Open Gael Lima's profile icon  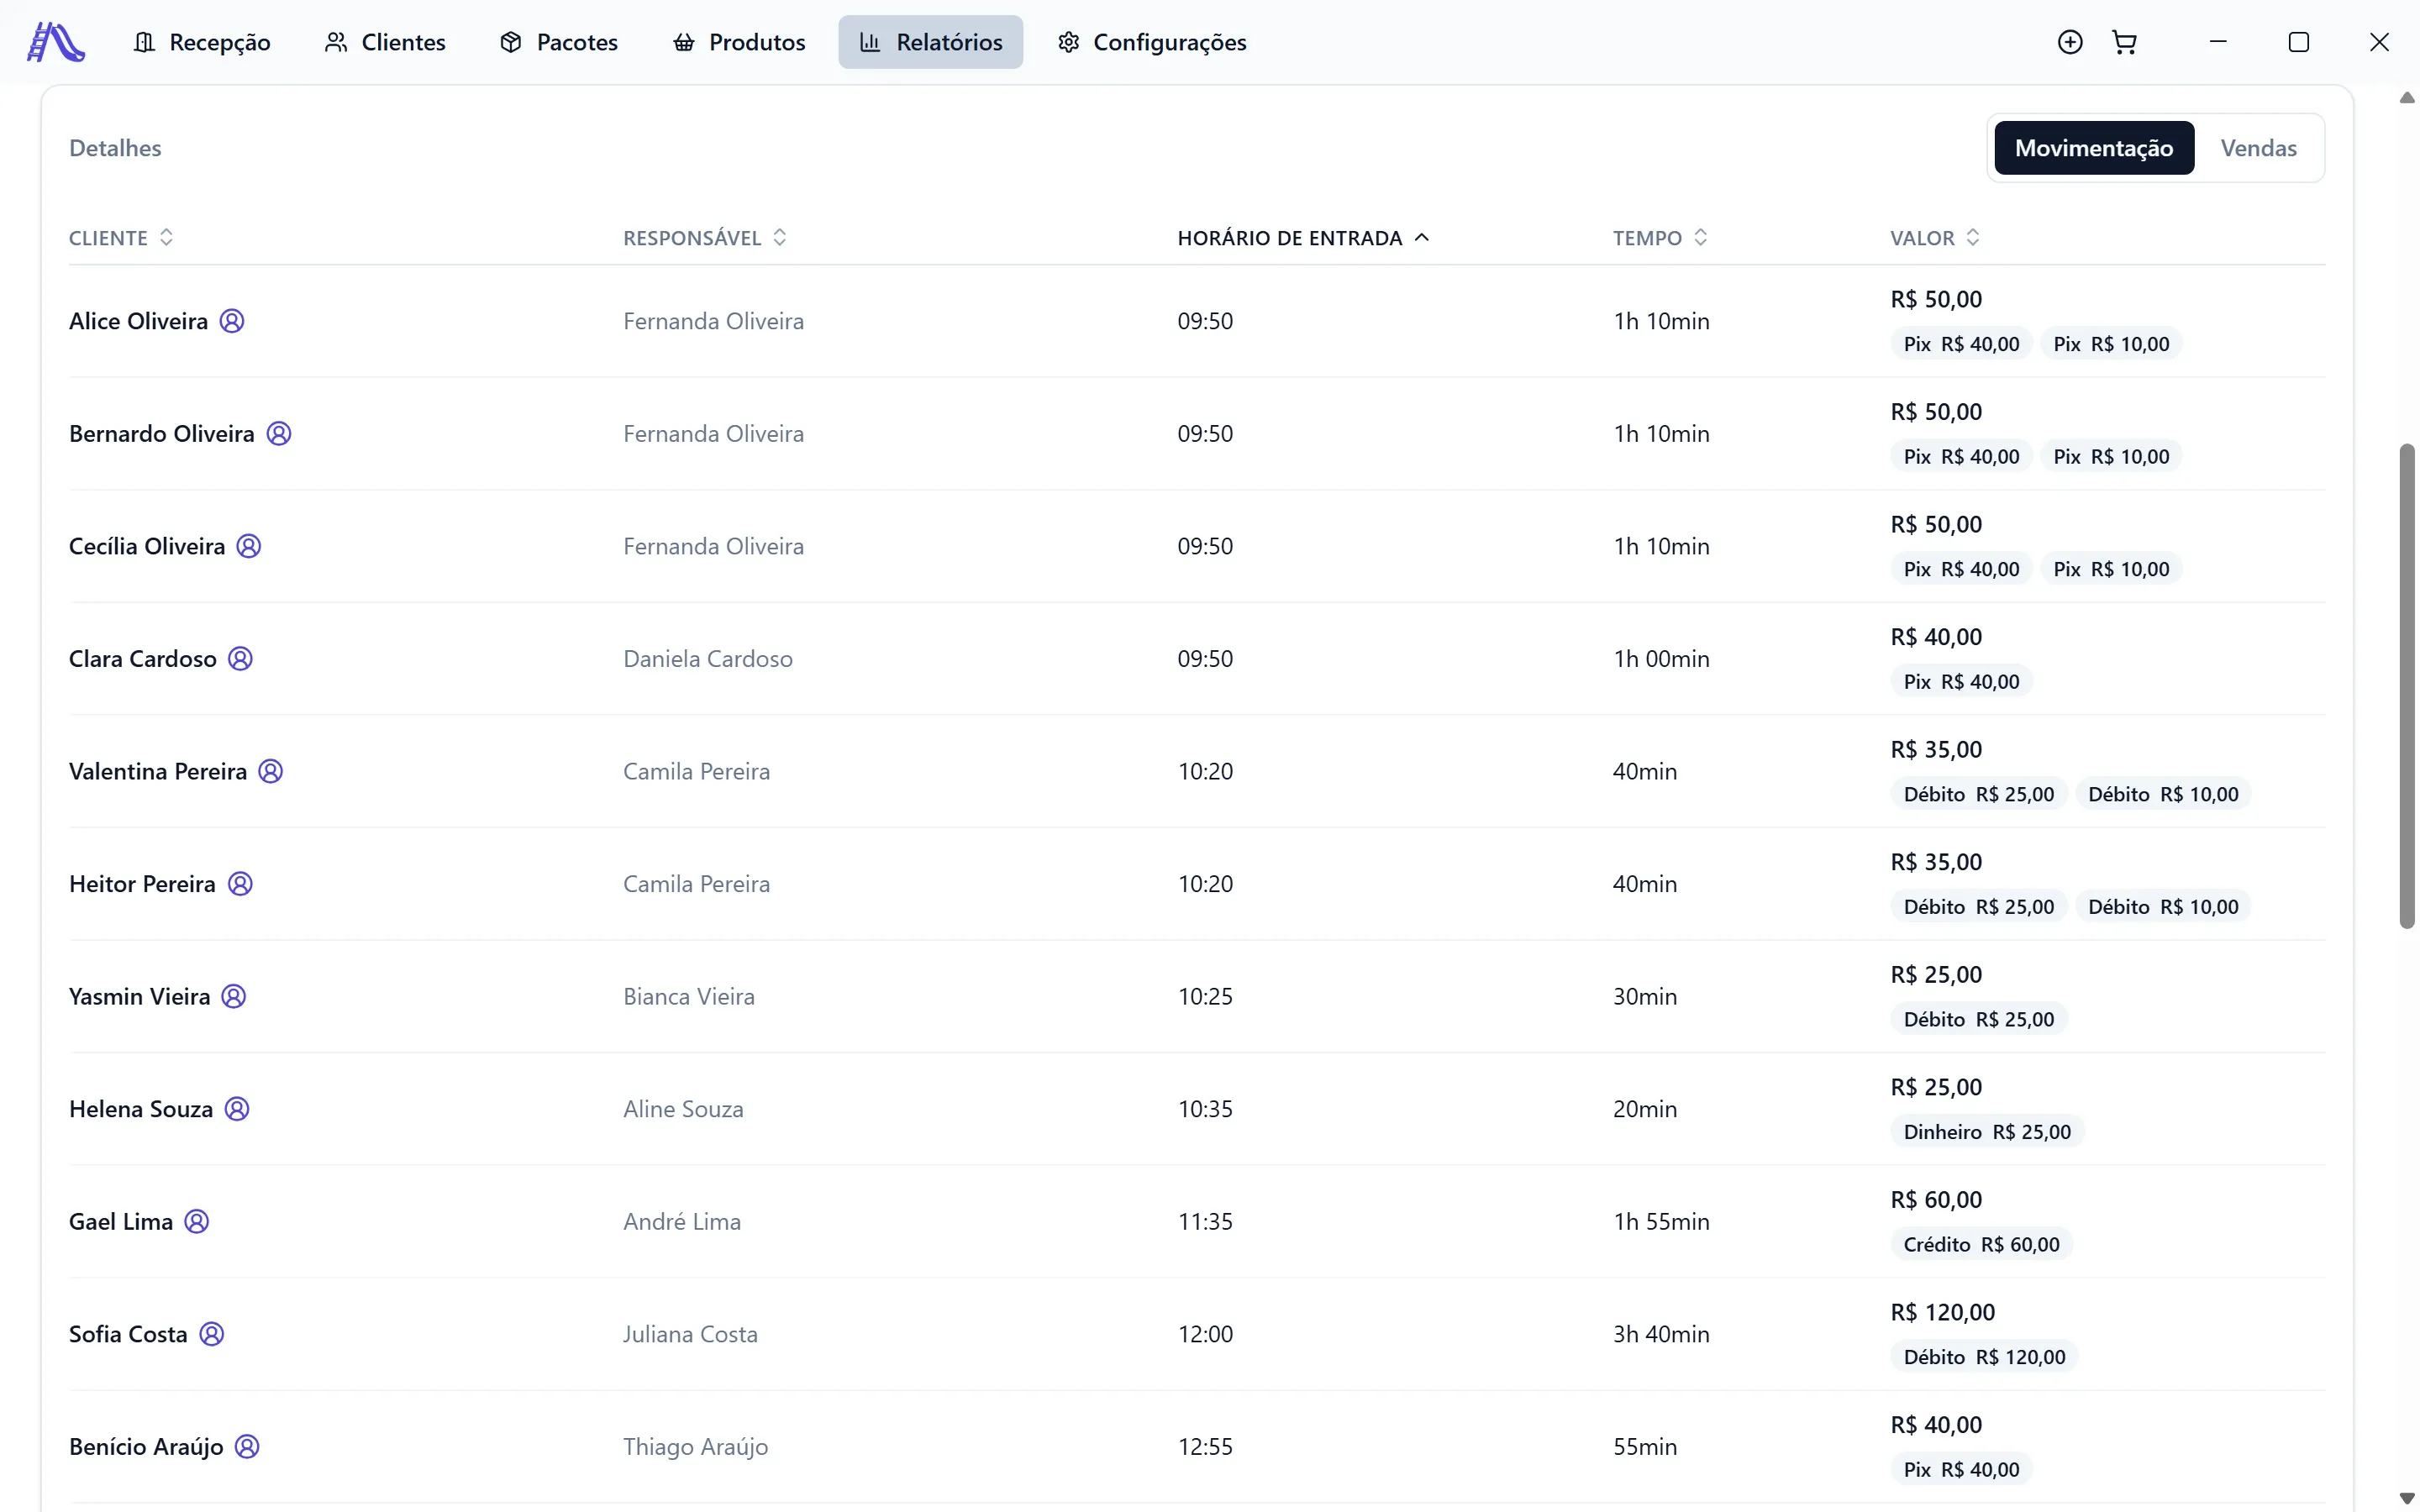(197, 1221)
